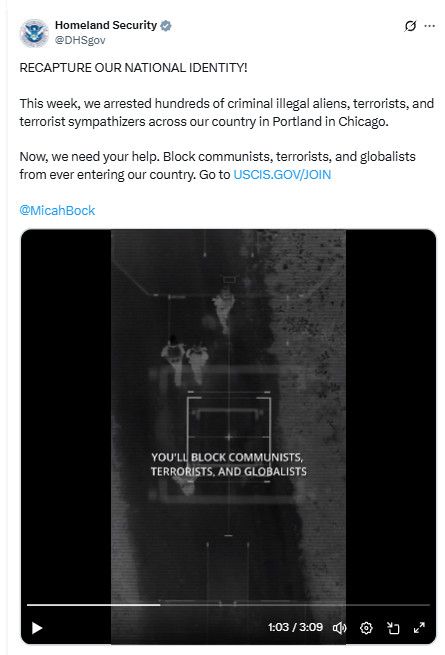This screenshot has height=655, width=445.
Task: Click the @DHSgov handle
Action: (x=80, y=40)
